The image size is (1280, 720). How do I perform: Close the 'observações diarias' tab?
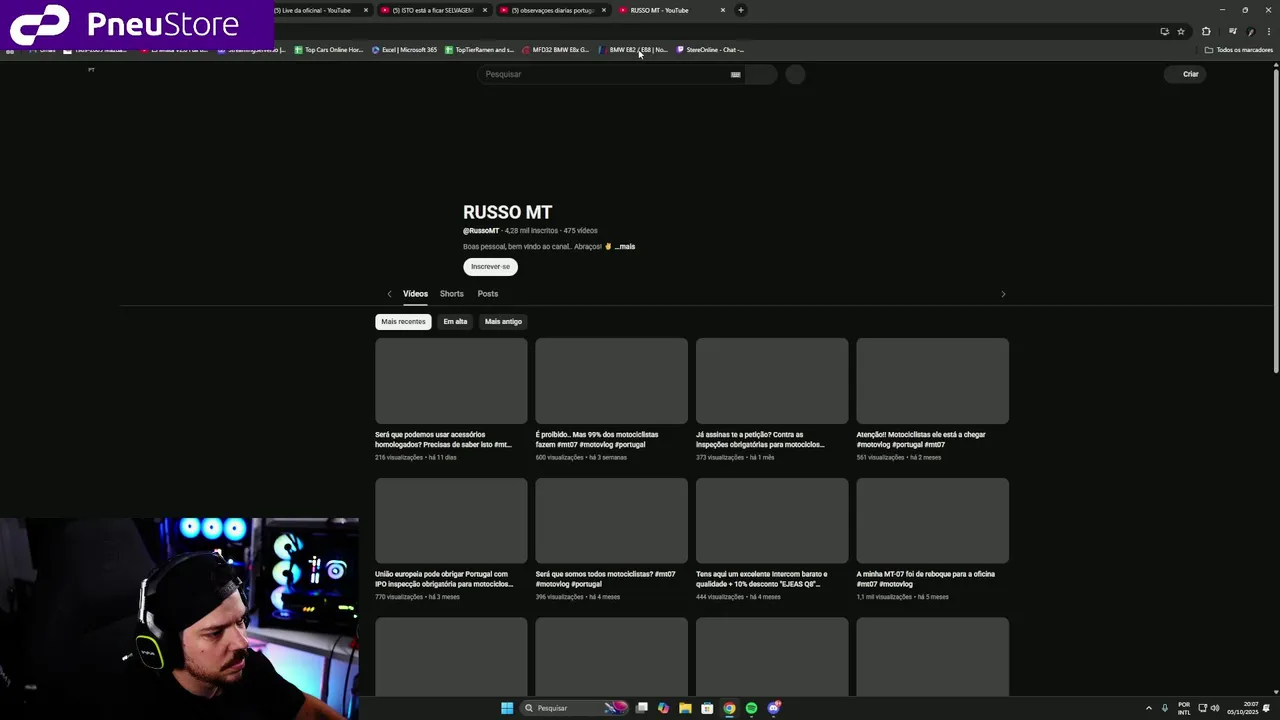(x=603, y=10)
